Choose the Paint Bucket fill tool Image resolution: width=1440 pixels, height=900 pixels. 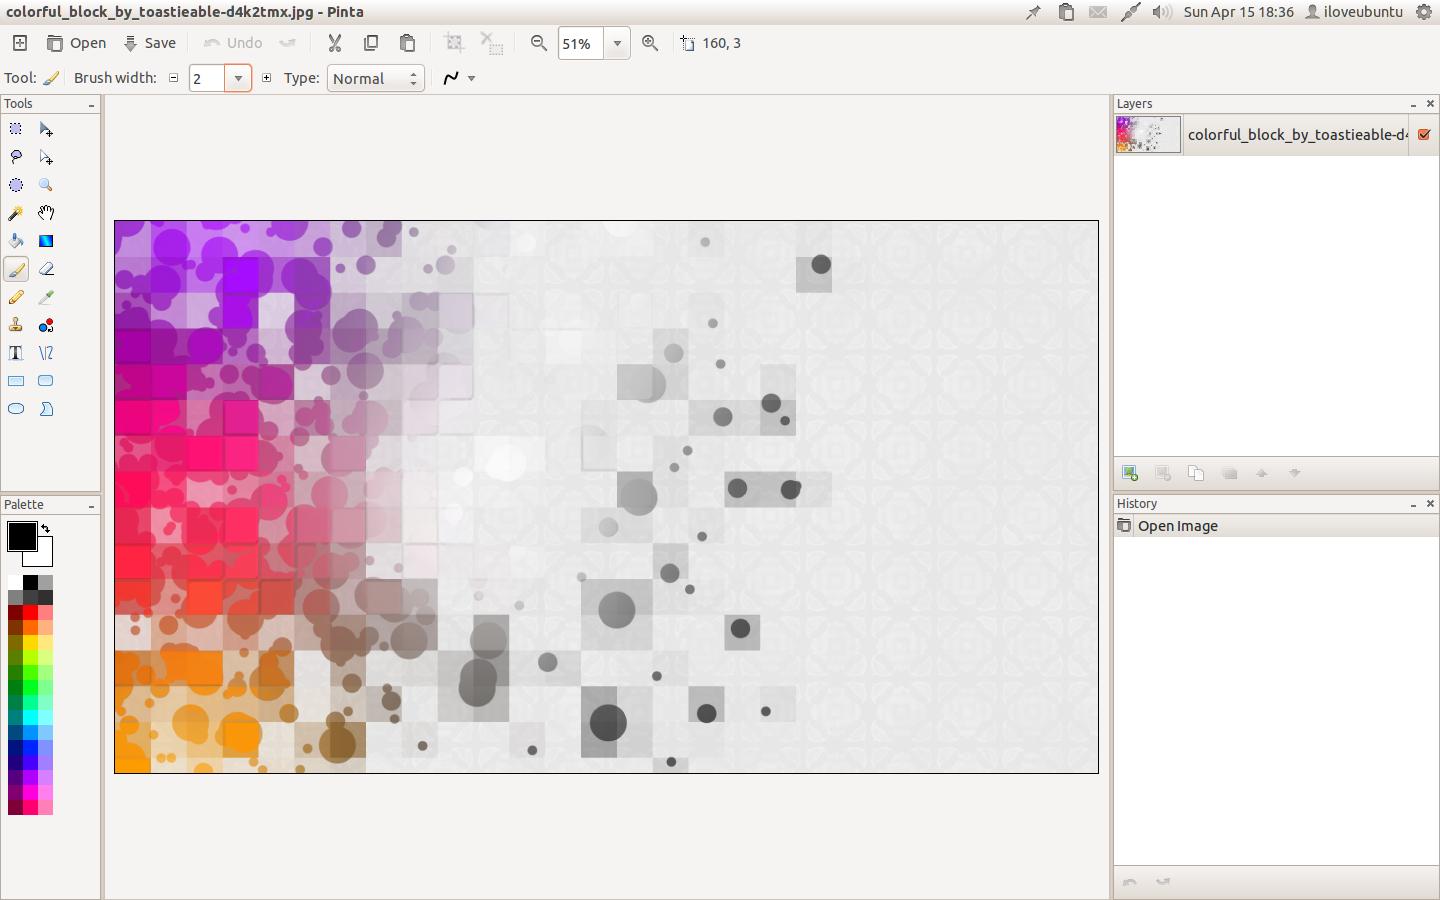tap(16, 241)
